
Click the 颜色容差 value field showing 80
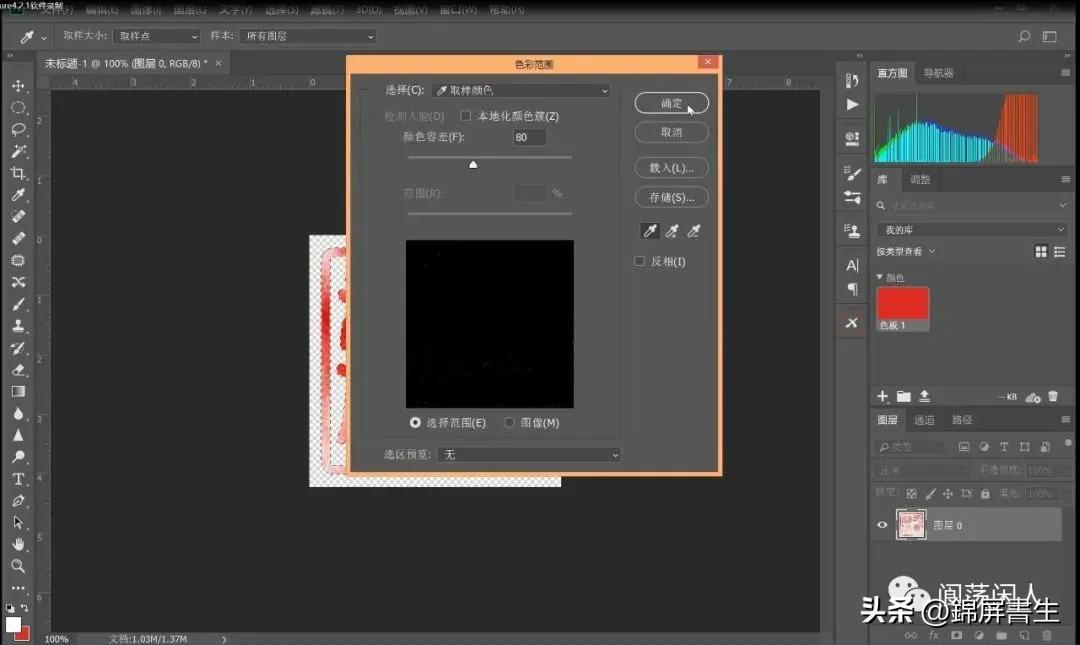[529, 137]
